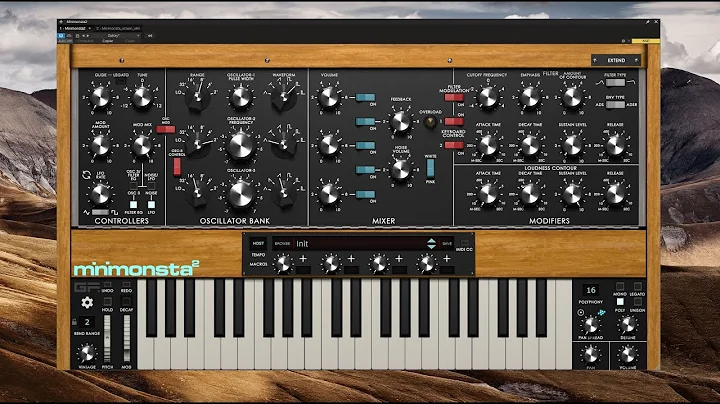Enable the Poly voice mode checkbox

click(620, 302)
